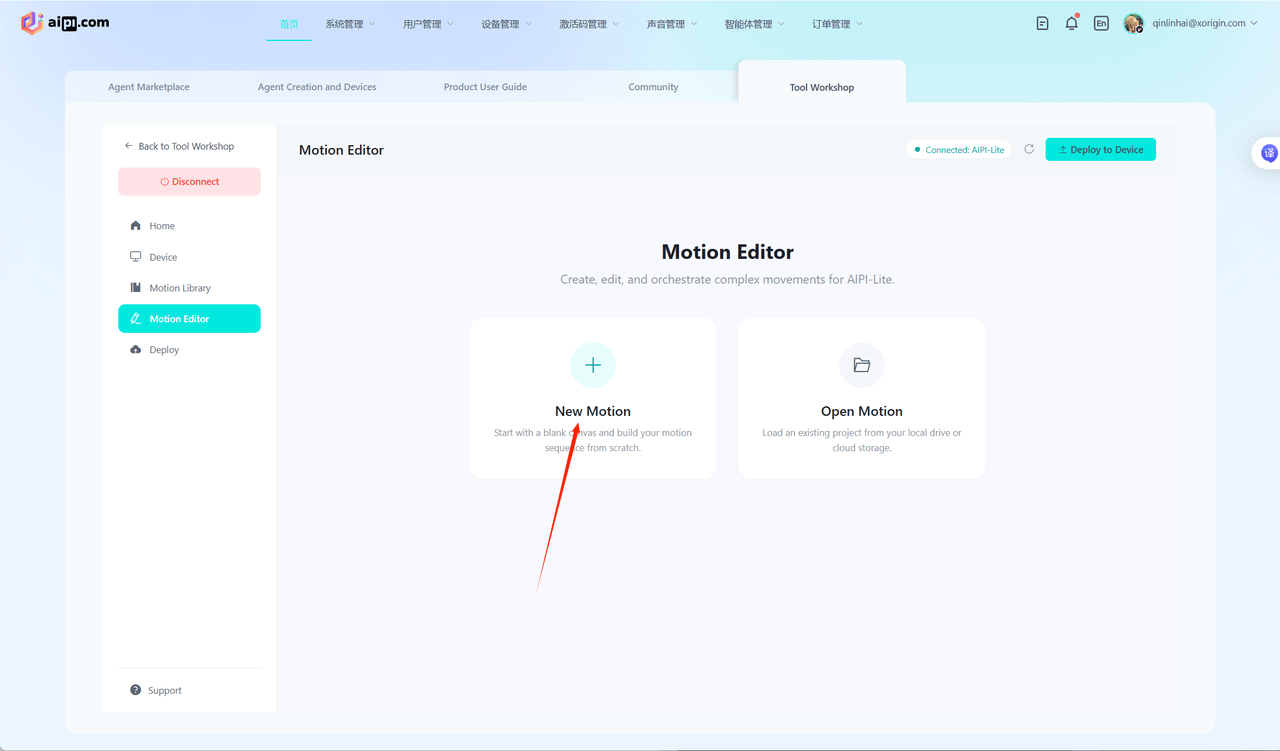Viewport: 1280px width, 751px height.
Task: Select Motion Editor in the sidebar
Action: [x=189, y=319]
